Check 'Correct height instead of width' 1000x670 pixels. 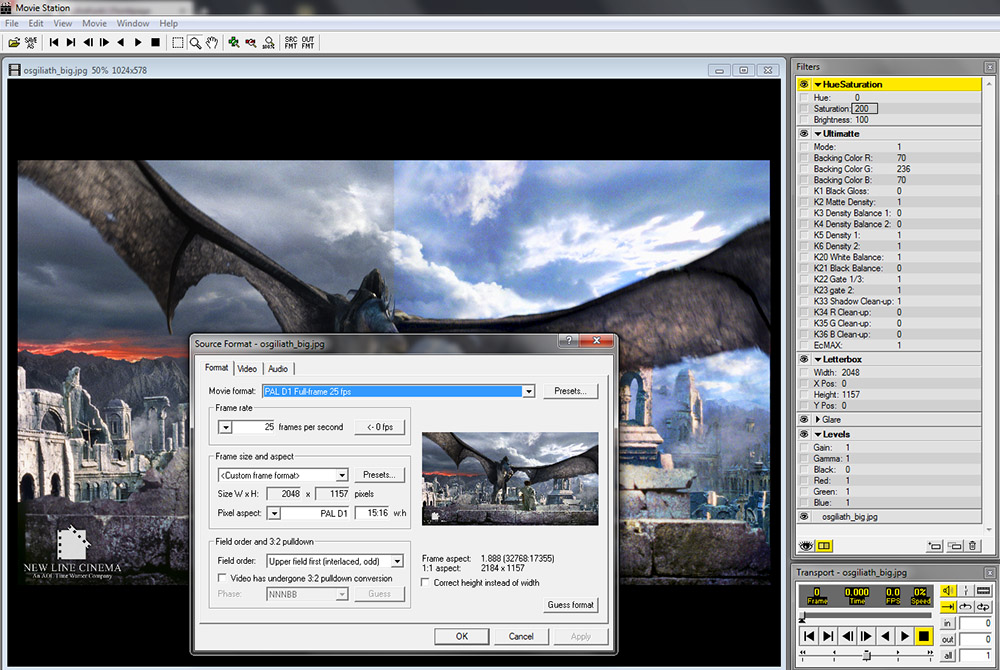coord(425,583)
